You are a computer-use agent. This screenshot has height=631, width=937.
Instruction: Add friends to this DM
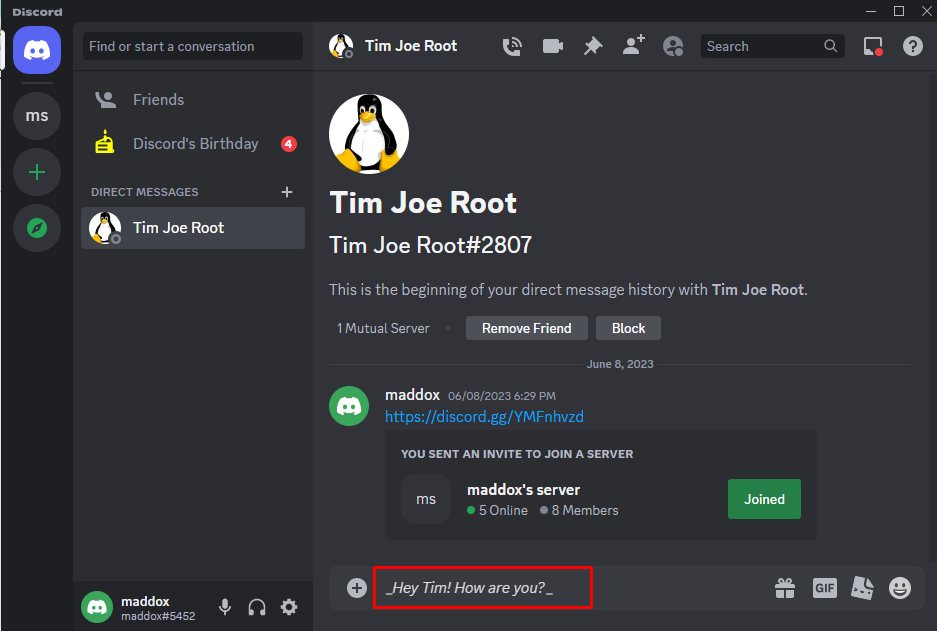tap(633, 46)
